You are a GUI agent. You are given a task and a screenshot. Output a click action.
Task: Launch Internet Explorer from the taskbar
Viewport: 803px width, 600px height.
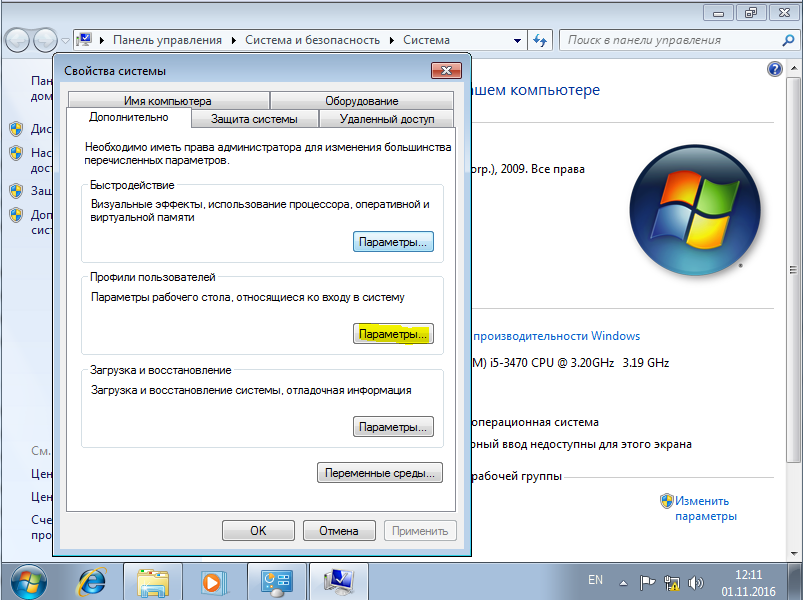point(92,580)
